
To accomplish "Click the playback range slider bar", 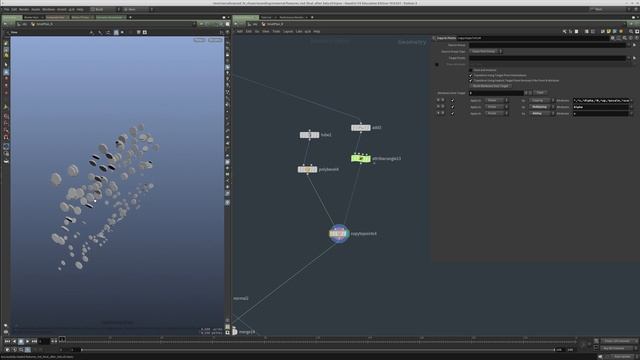I will point(318,350).
